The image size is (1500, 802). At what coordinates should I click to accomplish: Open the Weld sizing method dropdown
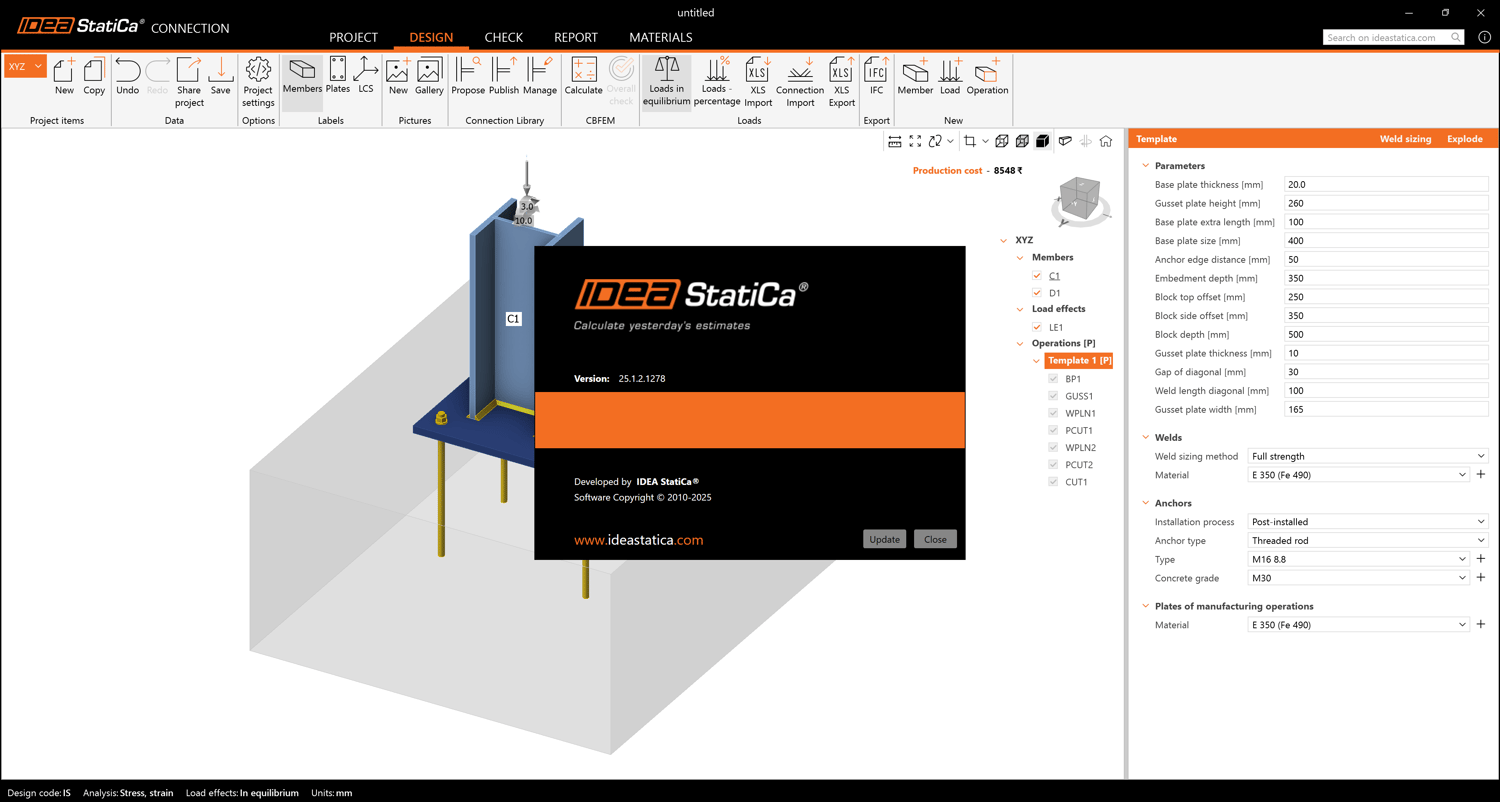pos(1367,456)
